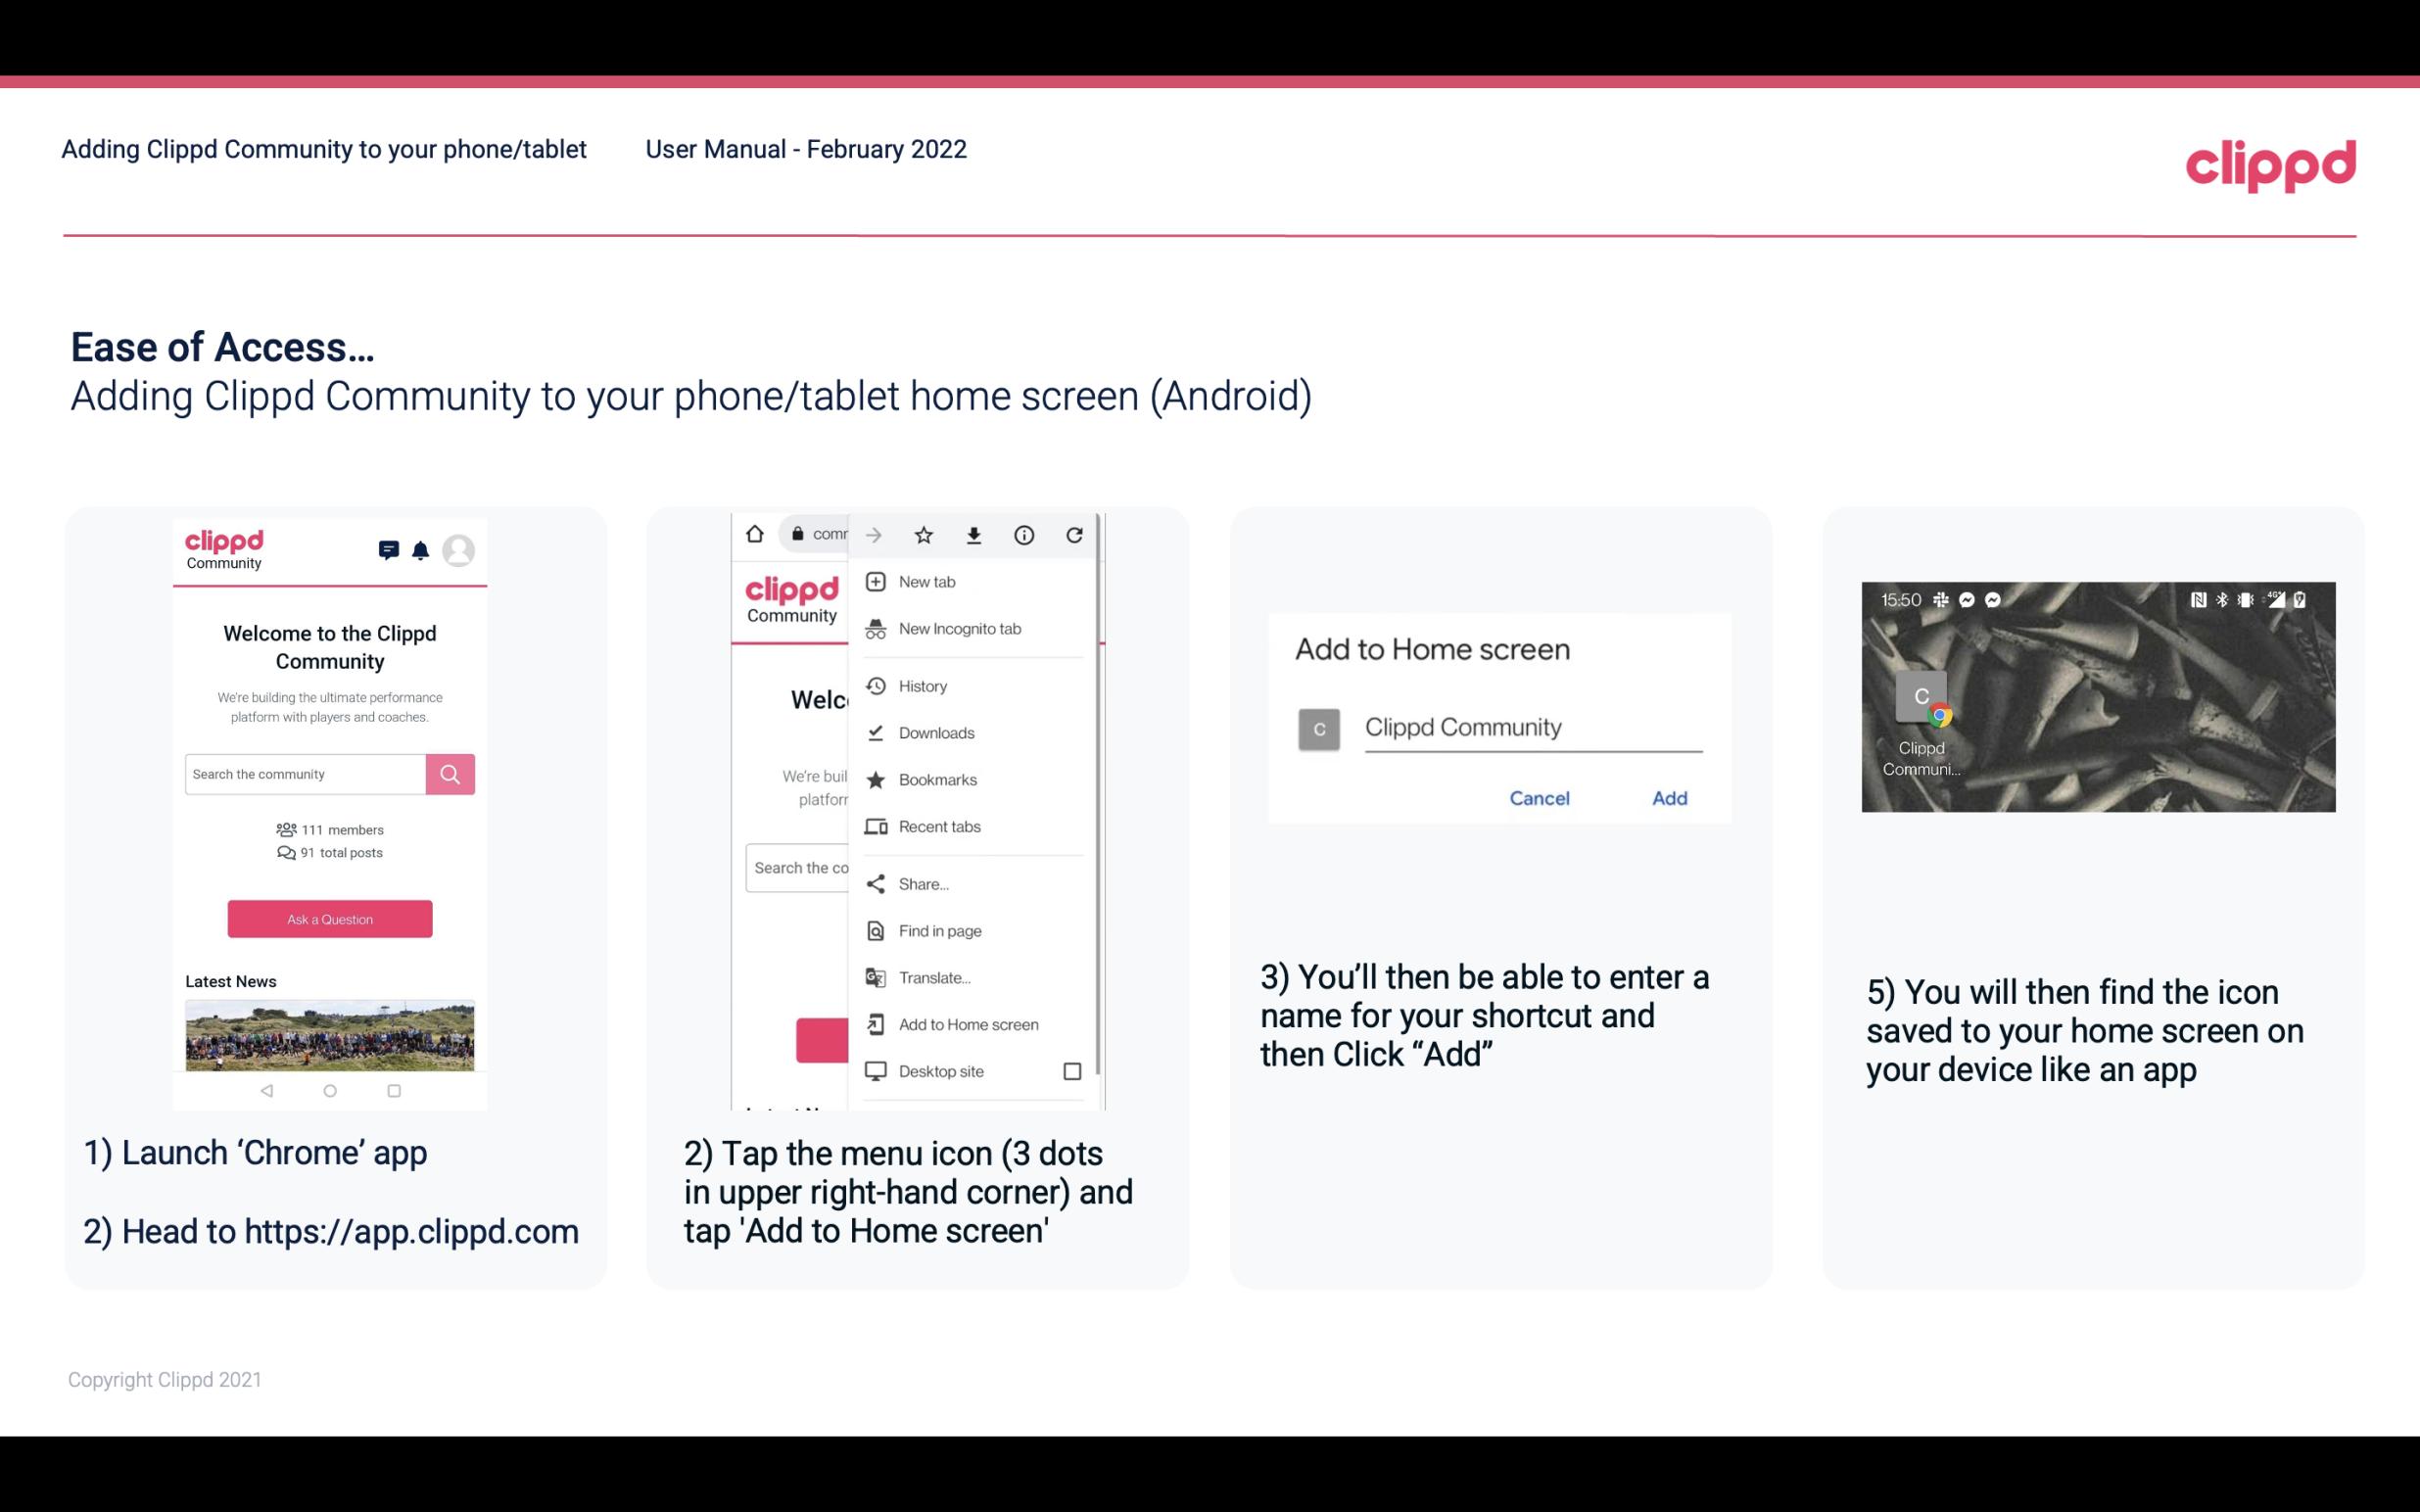
Task: Expand the History option in Chrome menu
Action: [922, 685]
